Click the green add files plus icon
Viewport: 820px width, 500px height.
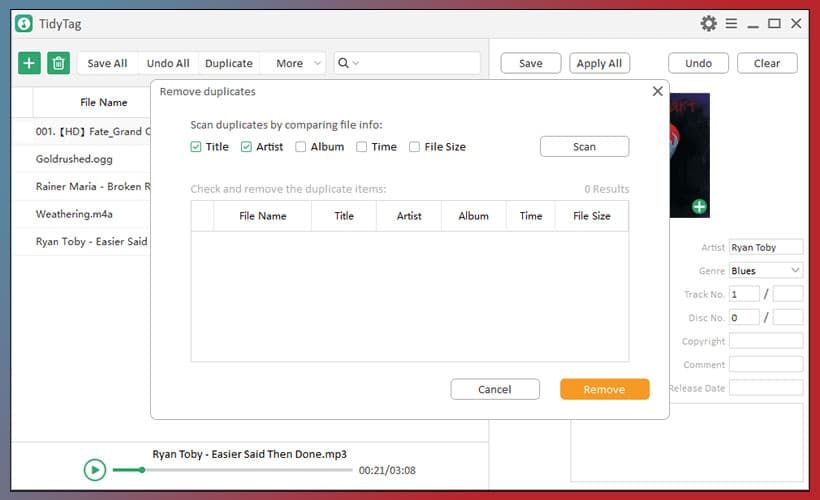[x=29, y=63]
